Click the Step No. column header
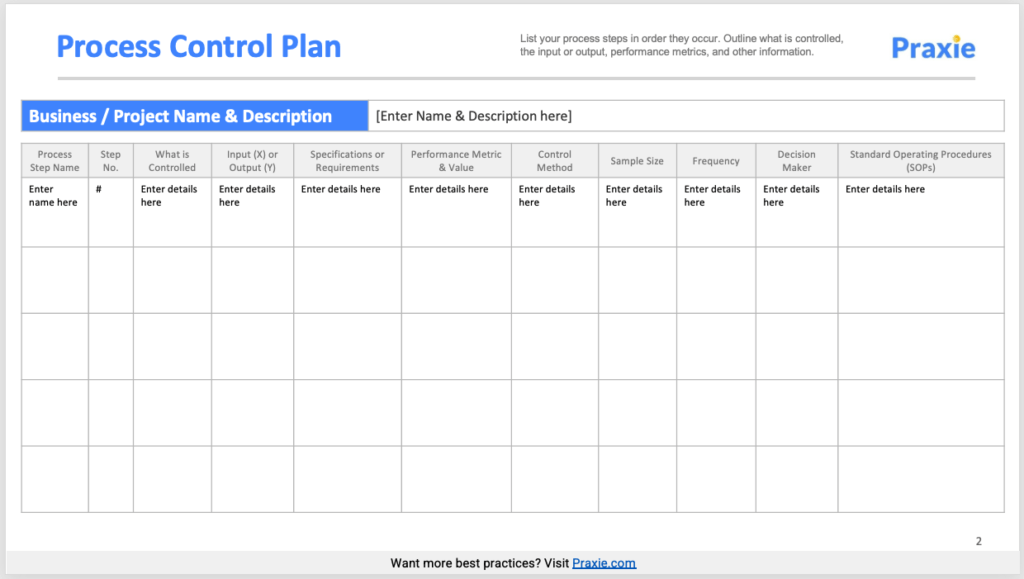 pos(110,161)
